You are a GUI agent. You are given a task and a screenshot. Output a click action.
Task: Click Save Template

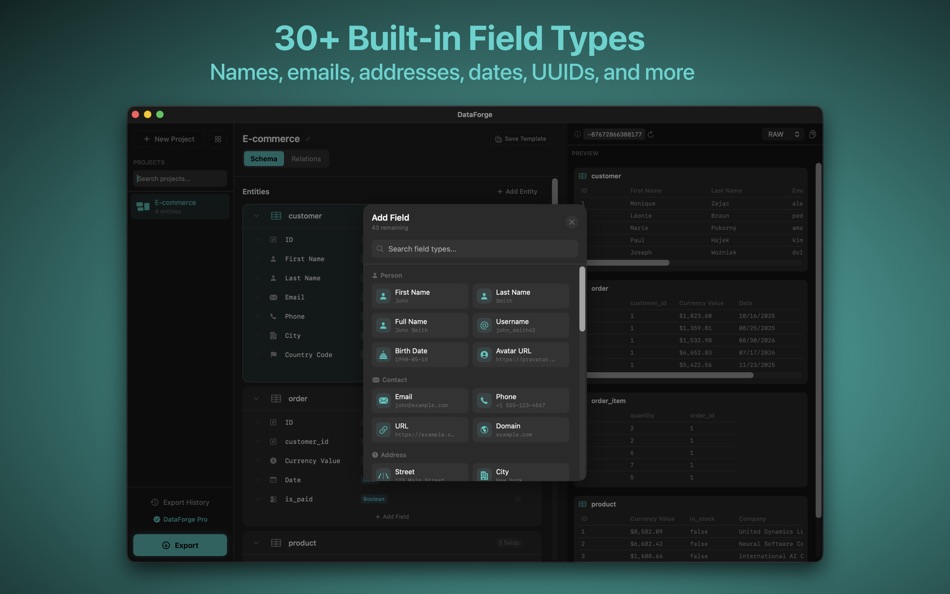click(x=521, y=138)
